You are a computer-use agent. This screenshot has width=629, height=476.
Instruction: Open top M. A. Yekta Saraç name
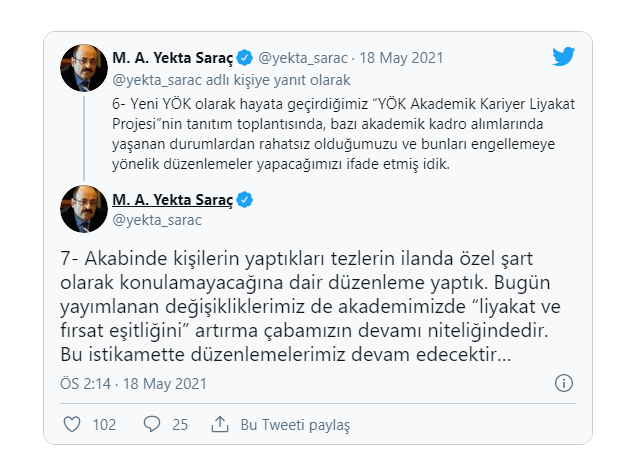172,58
